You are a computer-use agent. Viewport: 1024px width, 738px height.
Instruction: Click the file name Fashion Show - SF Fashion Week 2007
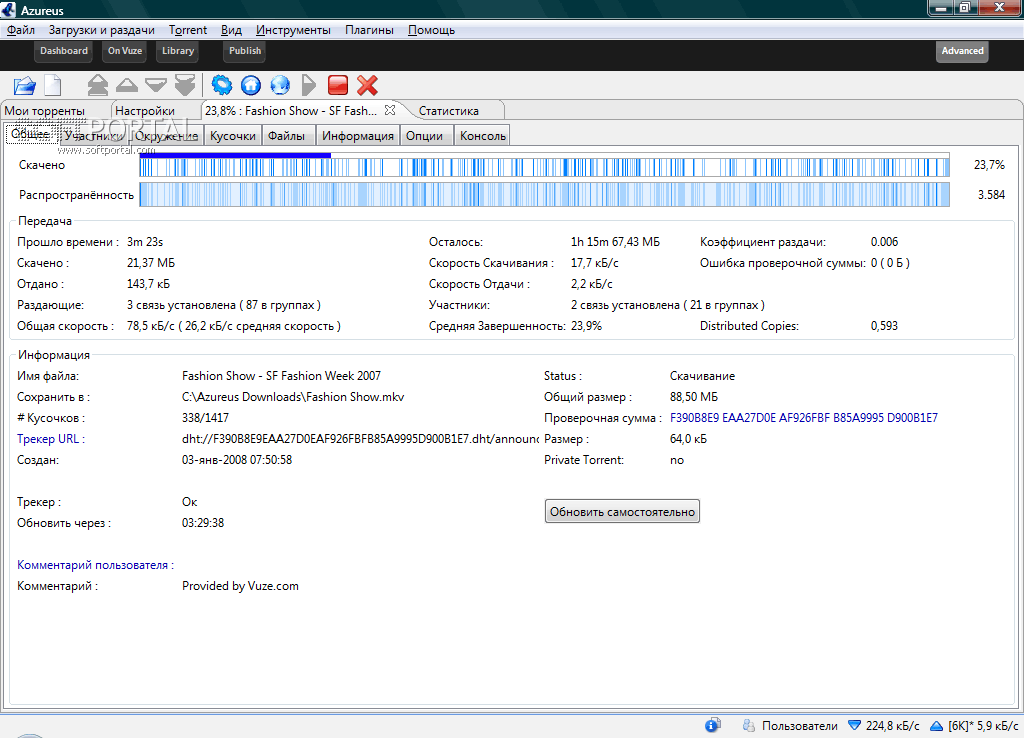point(281,376)
